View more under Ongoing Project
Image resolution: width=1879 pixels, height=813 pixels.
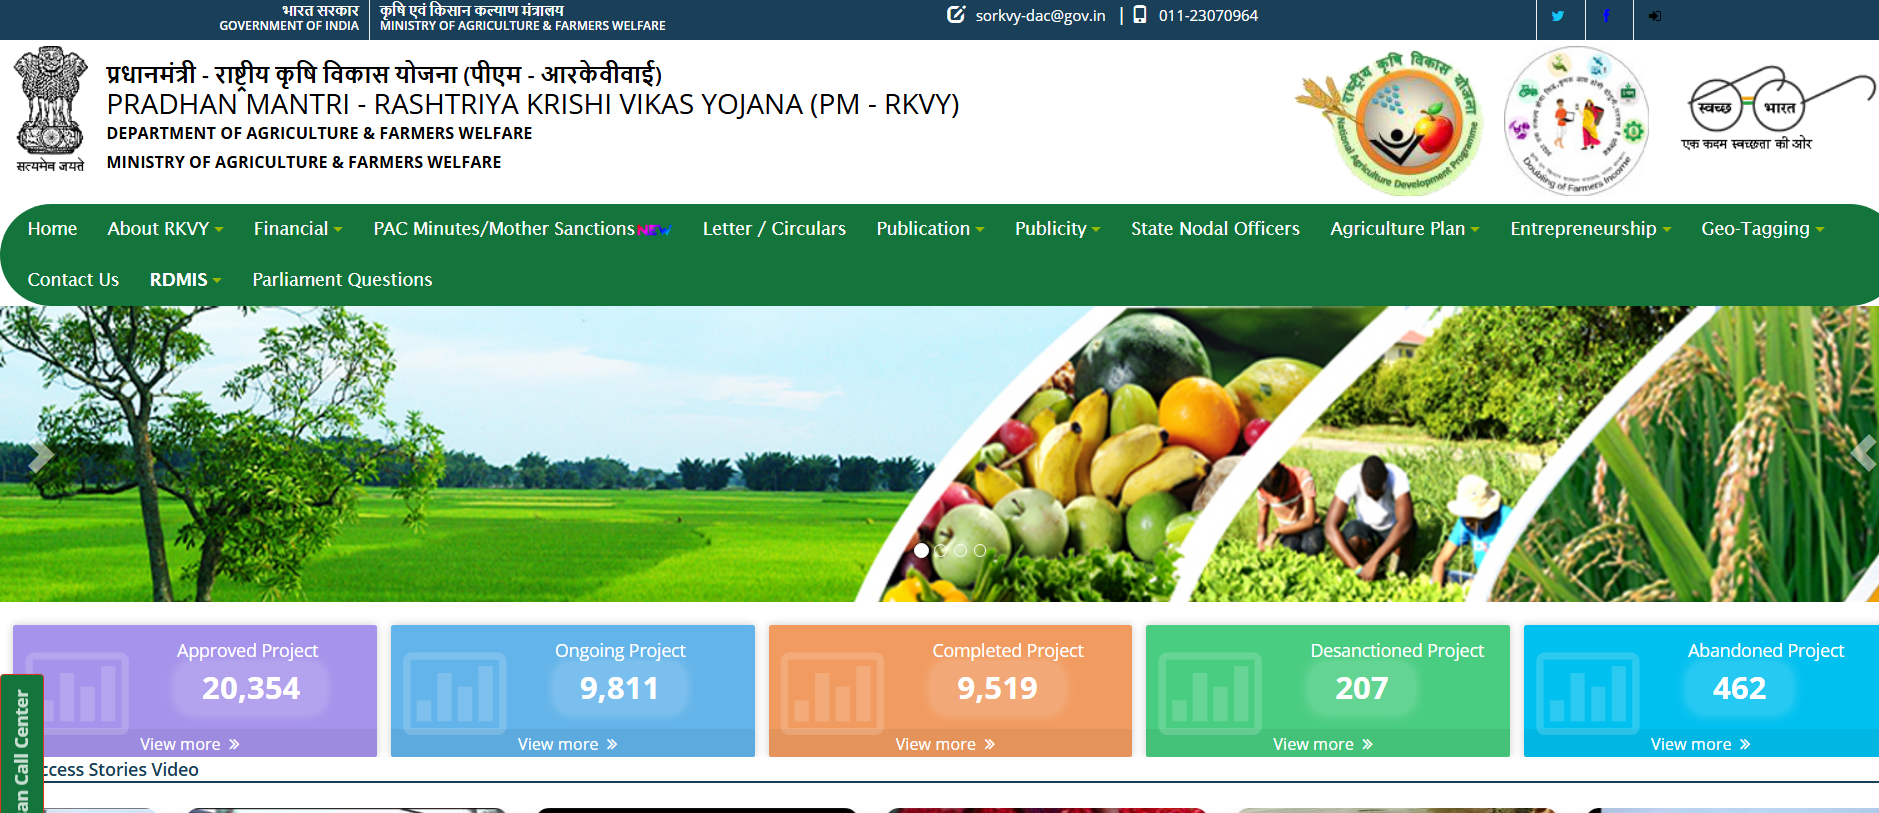pos(568,744)
